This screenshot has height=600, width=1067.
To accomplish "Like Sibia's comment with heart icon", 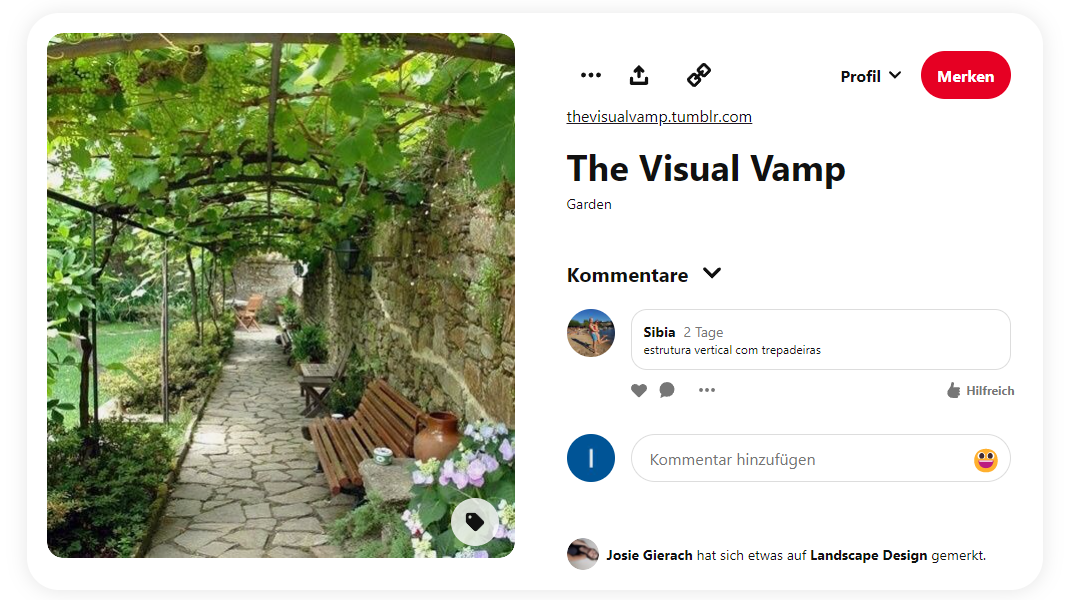I will 639,390.
